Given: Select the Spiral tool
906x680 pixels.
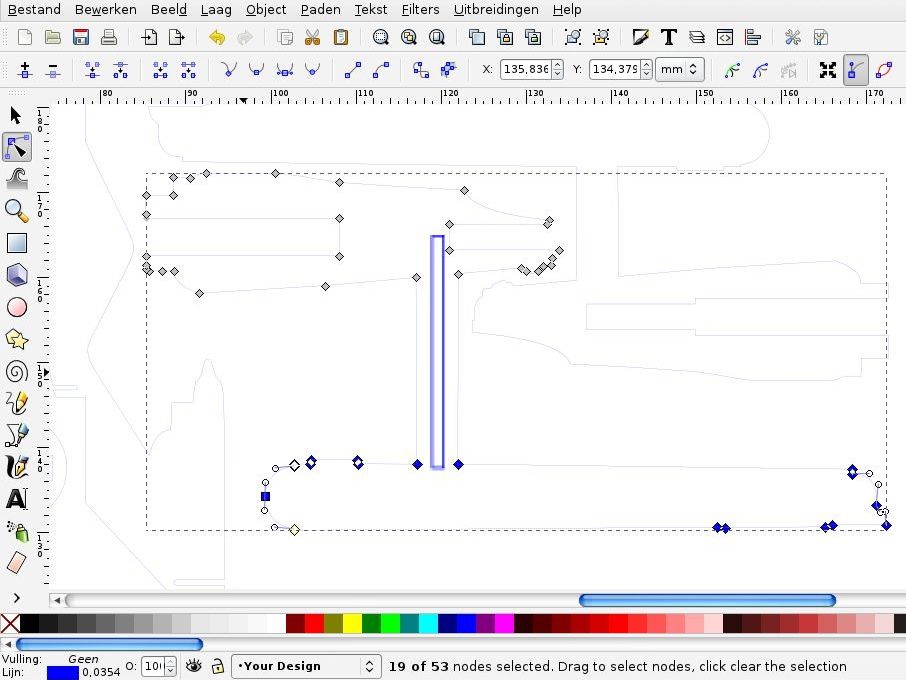Looking at the screenshot, I should pyautogui.click(x=17, y=371).
